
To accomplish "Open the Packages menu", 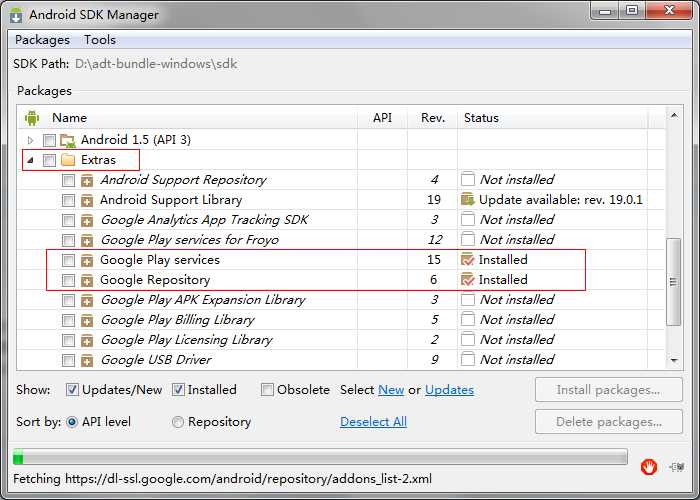I will coord(42,40).
